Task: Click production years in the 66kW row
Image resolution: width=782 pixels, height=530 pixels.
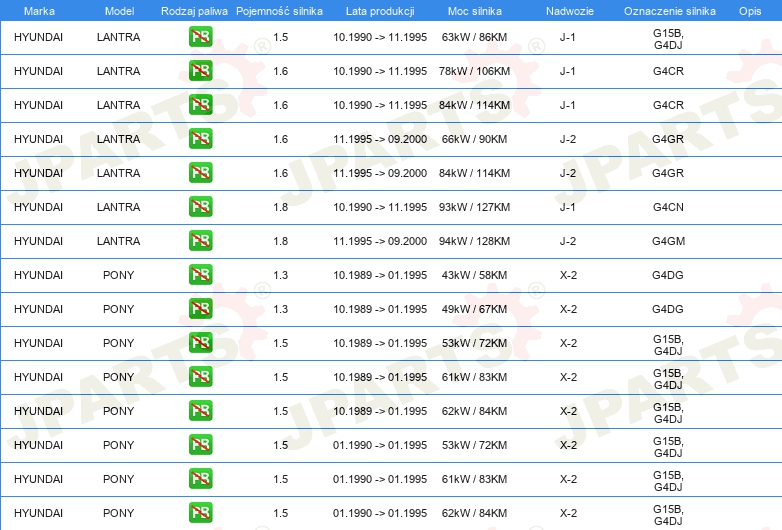Action: click(380, 139)
